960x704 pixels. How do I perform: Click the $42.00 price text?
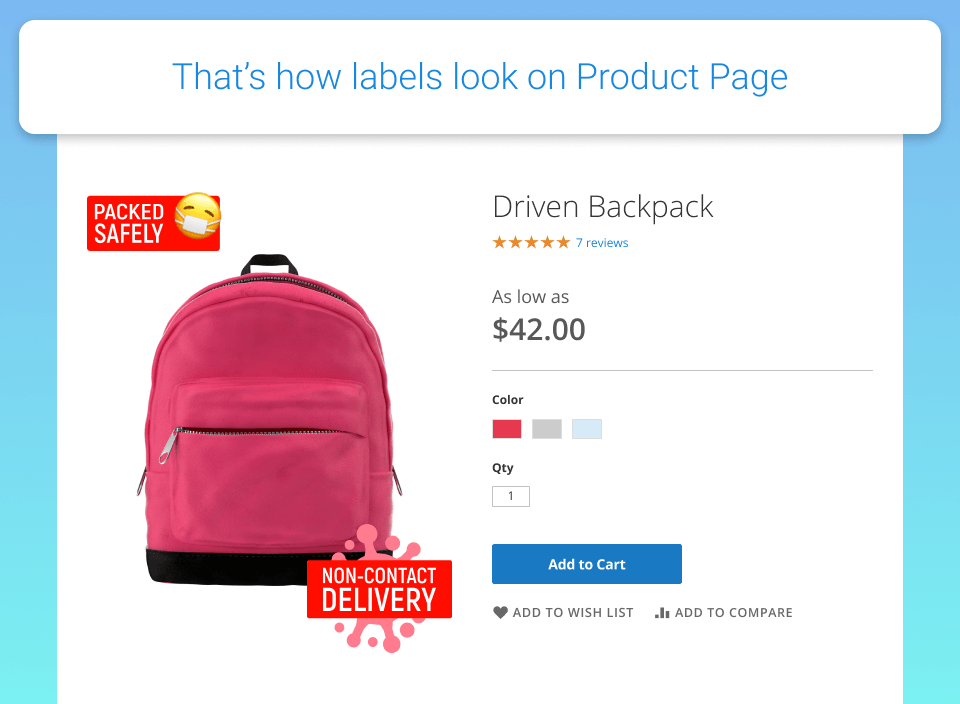[x=539, y=329]
